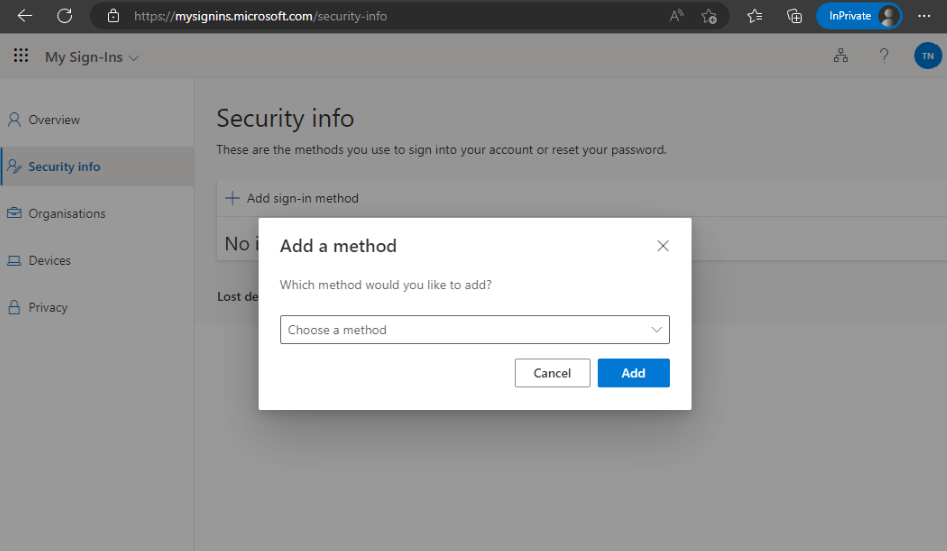Image resolution: width=947 pixels, height=551 pixels.
Task: Click the Cancel button in dialog
Action: pyautogui.click(x=552, y=373)
